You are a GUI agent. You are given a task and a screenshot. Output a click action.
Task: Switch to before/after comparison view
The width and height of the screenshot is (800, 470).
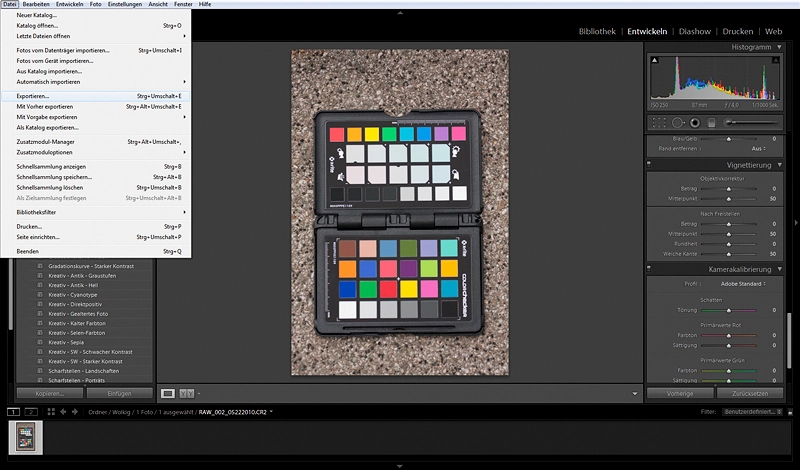pos(187,393)
